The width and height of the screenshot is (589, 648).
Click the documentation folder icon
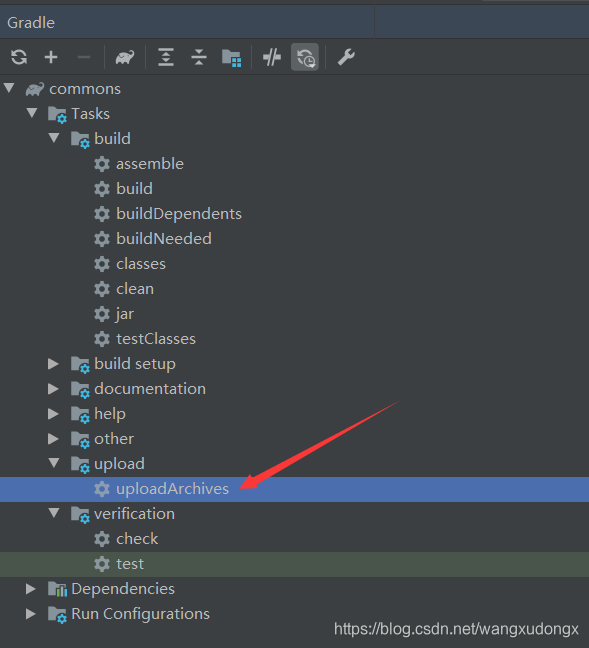click(80, 390)
